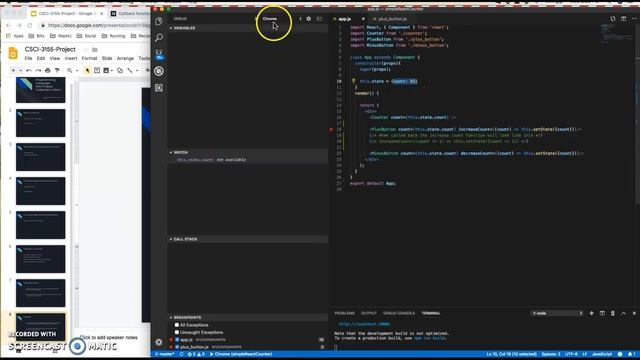
Task: Toggle the plus_button.js breakpoint checkbox
Action: coord(177,347)
